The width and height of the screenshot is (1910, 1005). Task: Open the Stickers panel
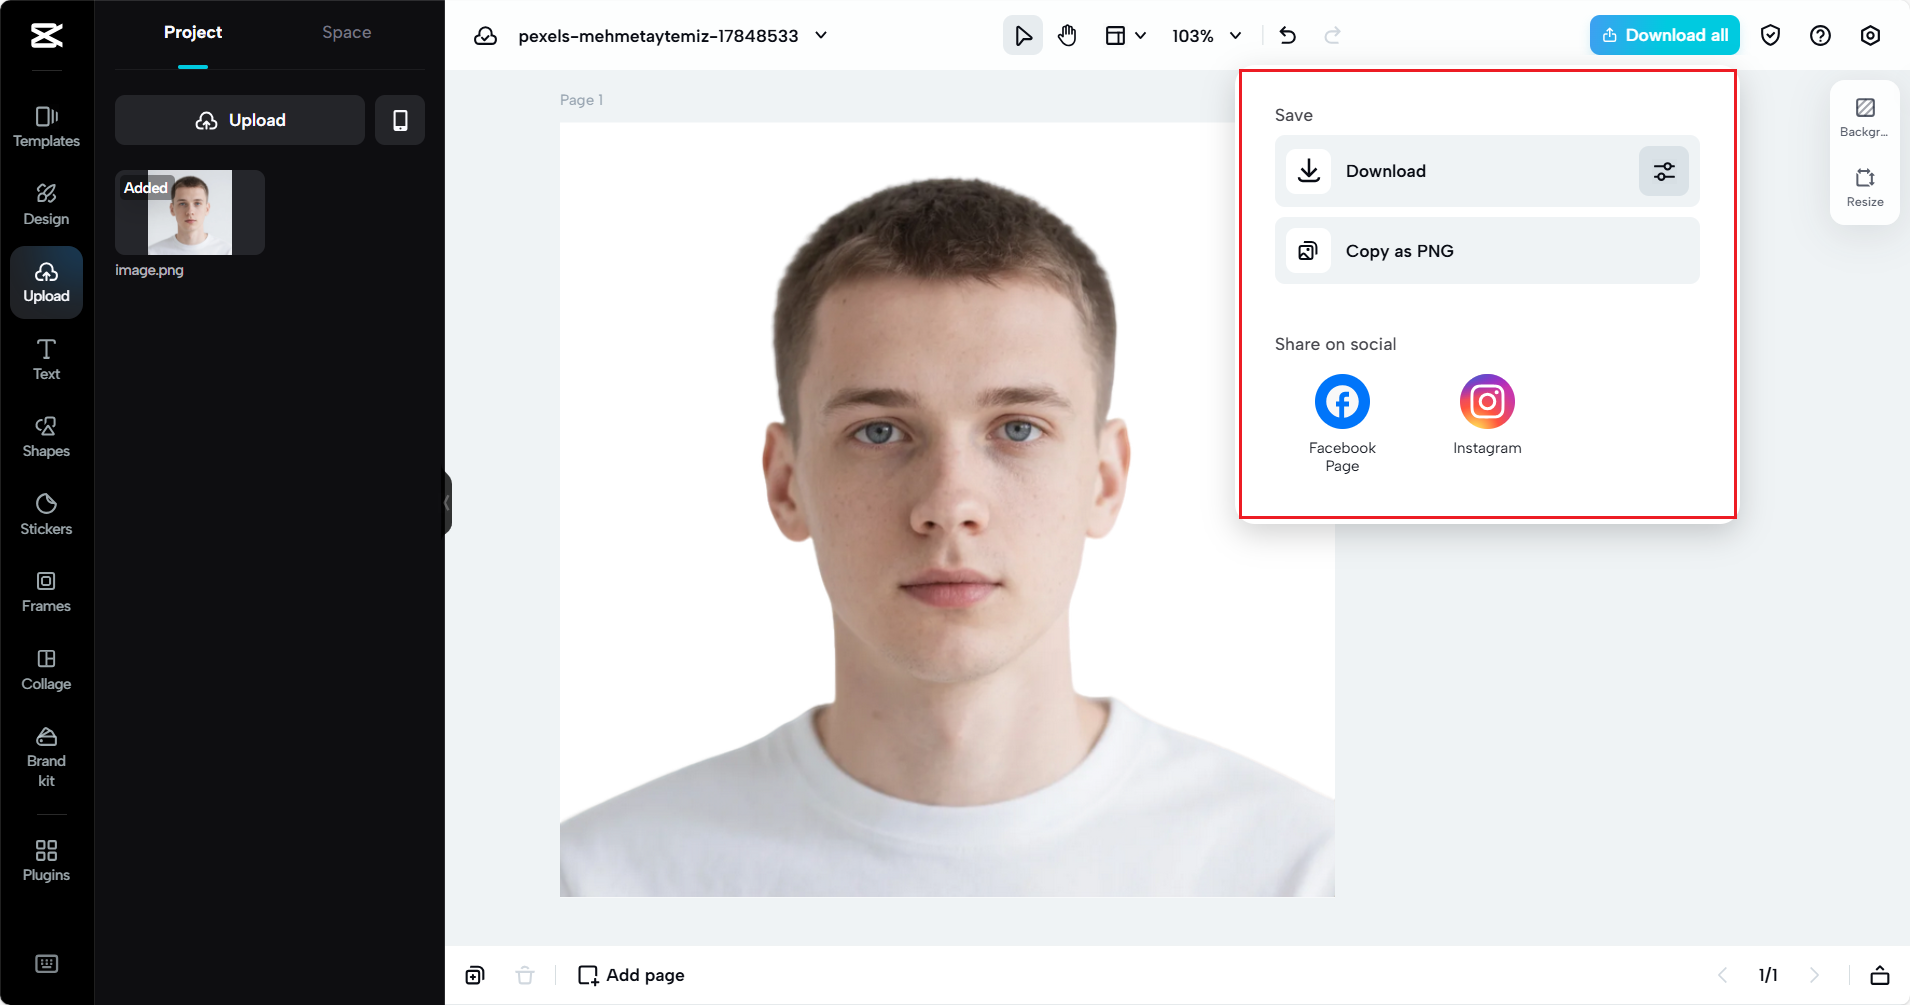[46, 515]
